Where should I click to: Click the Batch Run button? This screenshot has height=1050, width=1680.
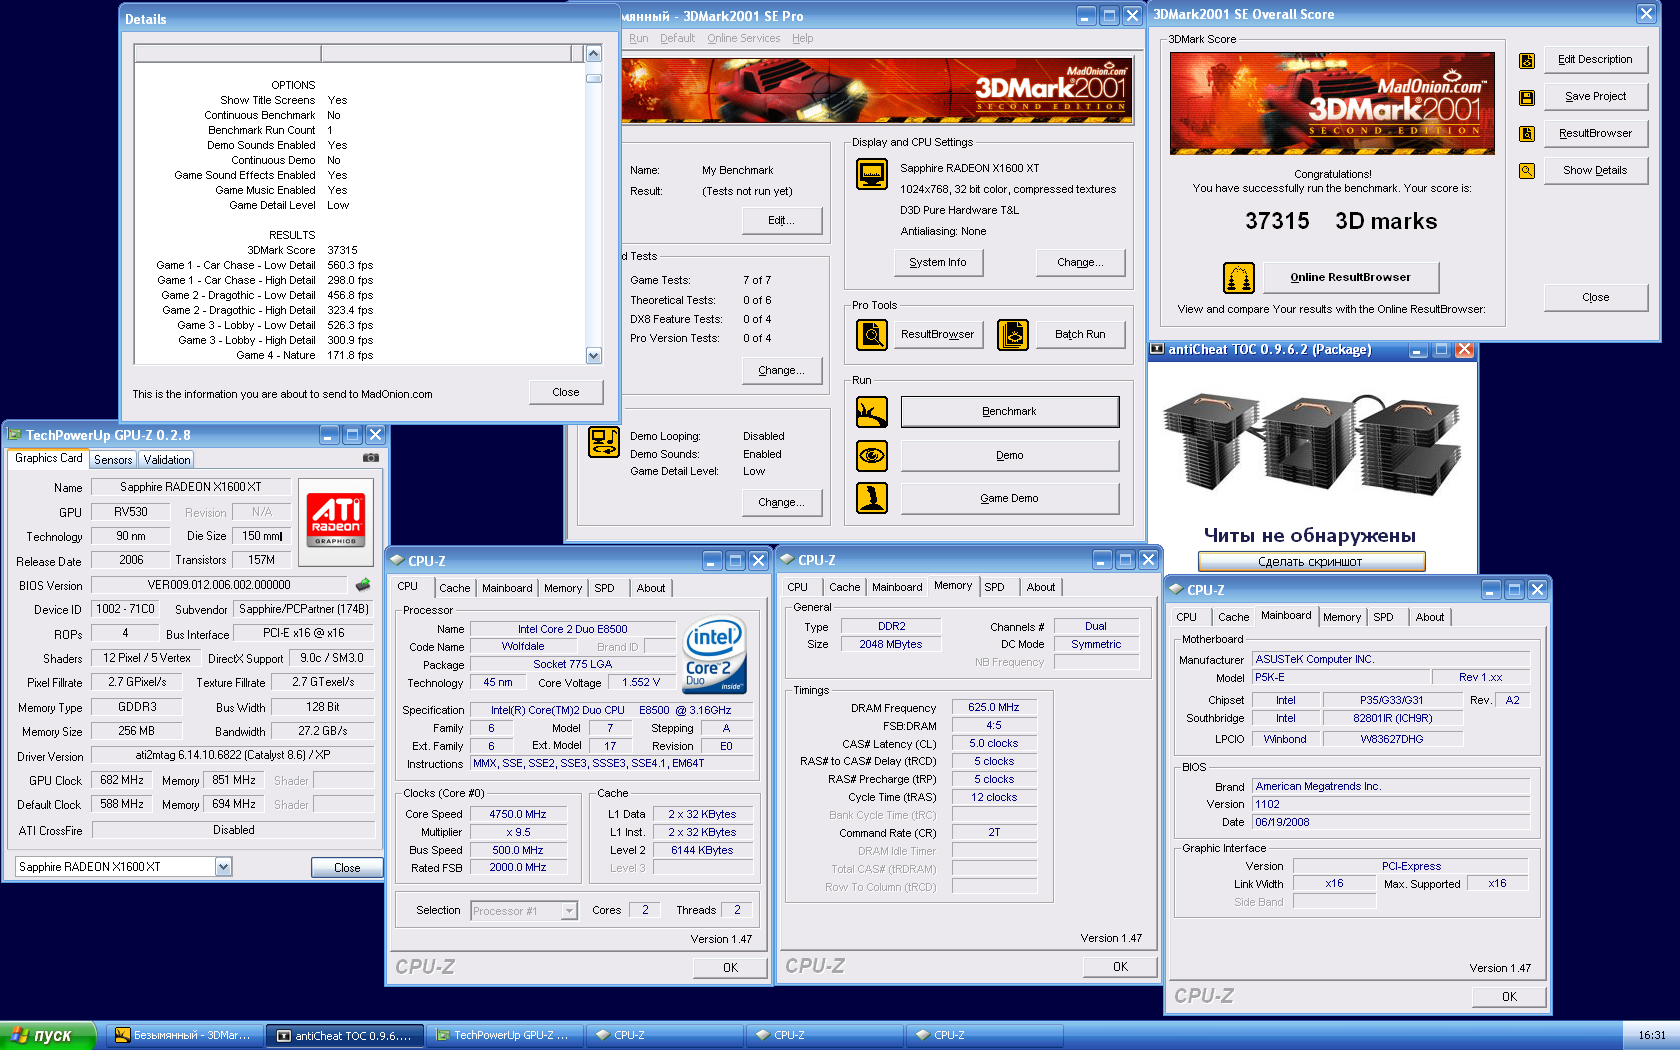click(1080, 335)
